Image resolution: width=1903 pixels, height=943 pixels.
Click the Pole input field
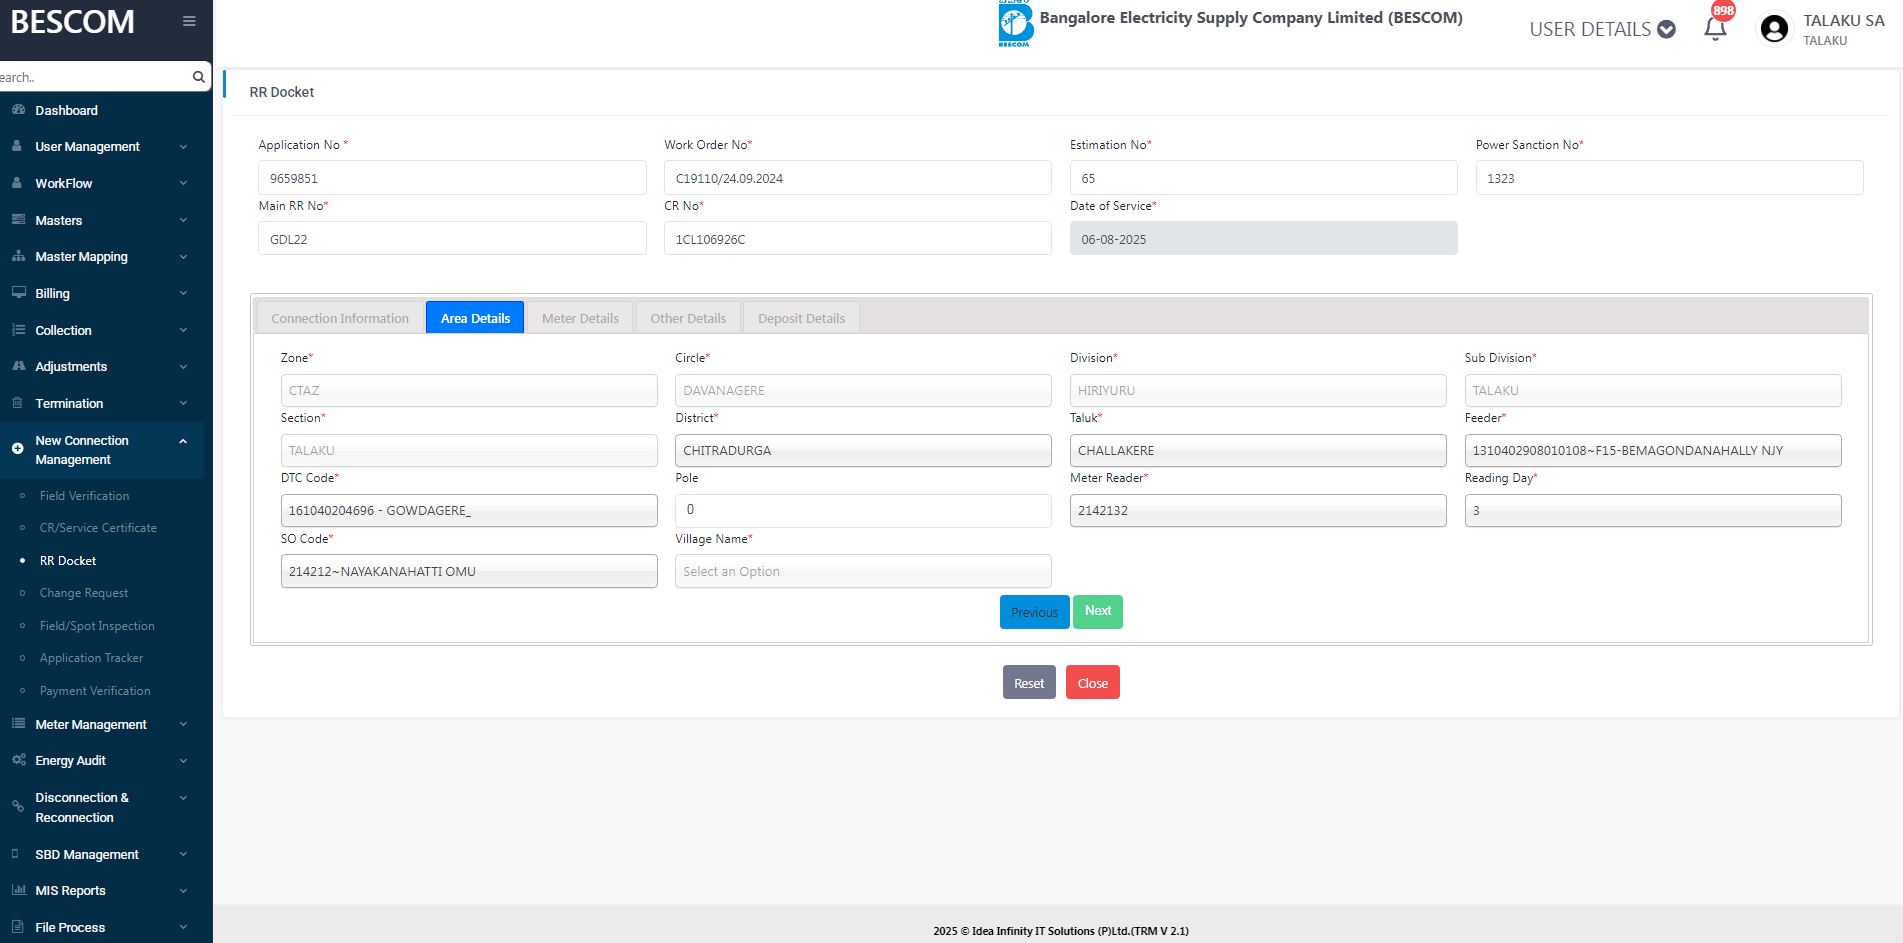(x=862, y=510)
